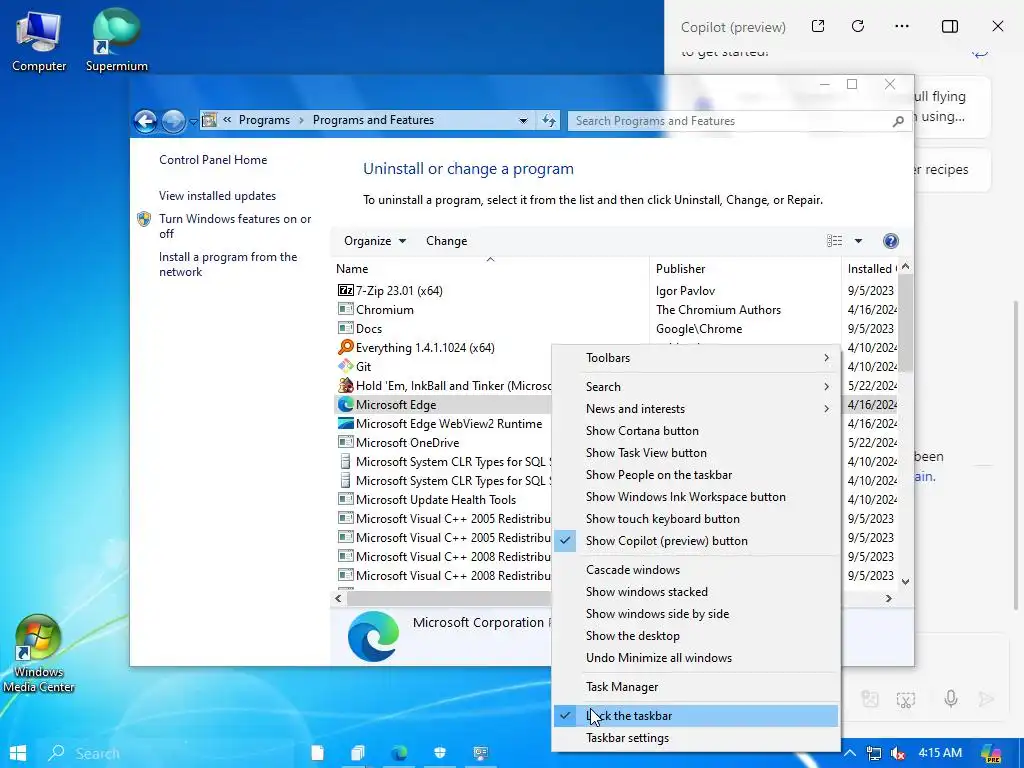Click the Forward arrow in Programs and Features

click(173, 121)
